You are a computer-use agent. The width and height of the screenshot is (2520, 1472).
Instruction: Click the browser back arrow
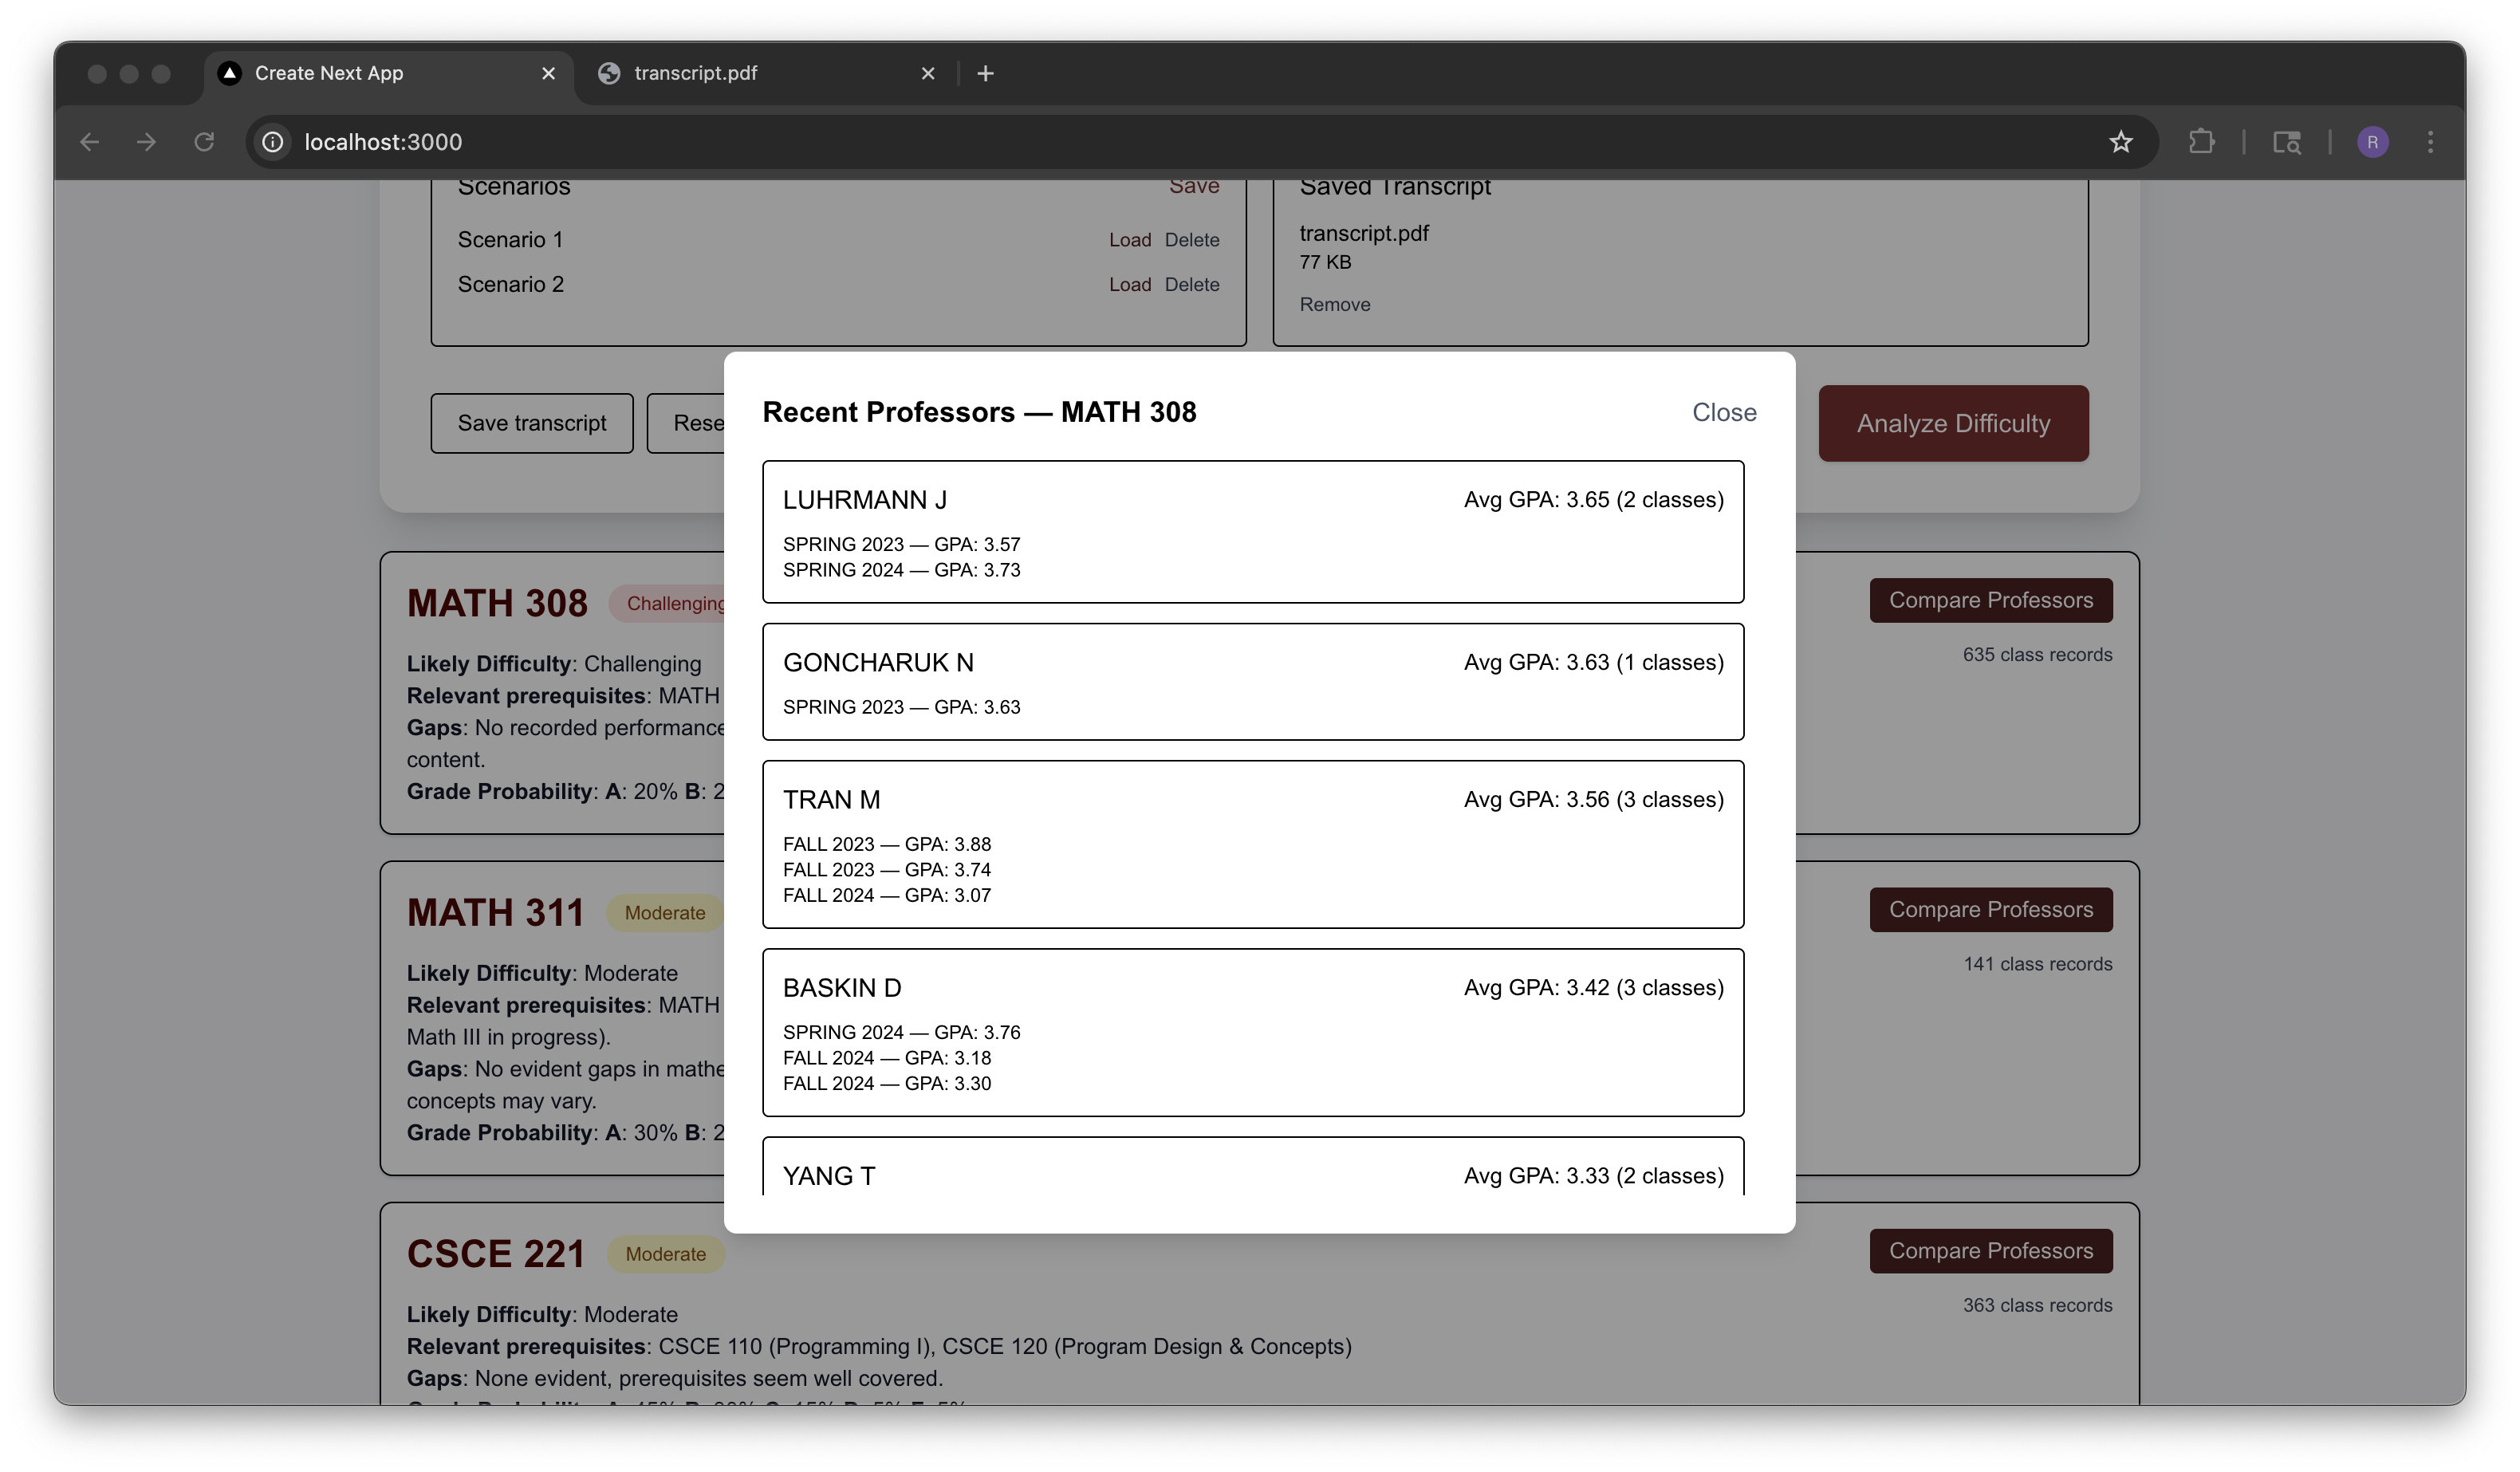click(90, 142)
